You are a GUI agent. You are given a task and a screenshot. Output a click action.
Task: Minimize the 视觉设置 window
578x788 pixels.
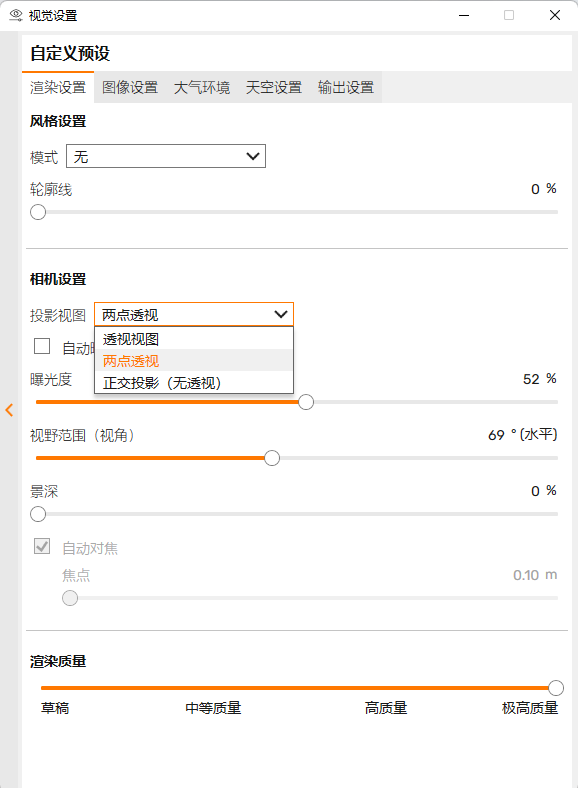464,15
